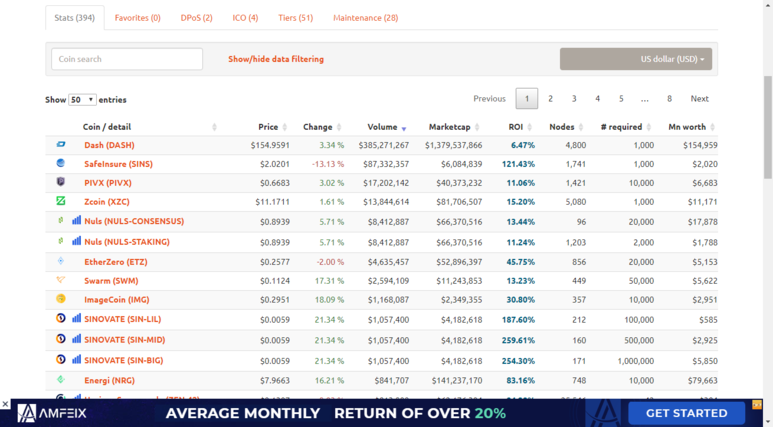
Task: Open the Swarm (SWM) coin link
Action: pyautogui.click(x=111, y=281)
